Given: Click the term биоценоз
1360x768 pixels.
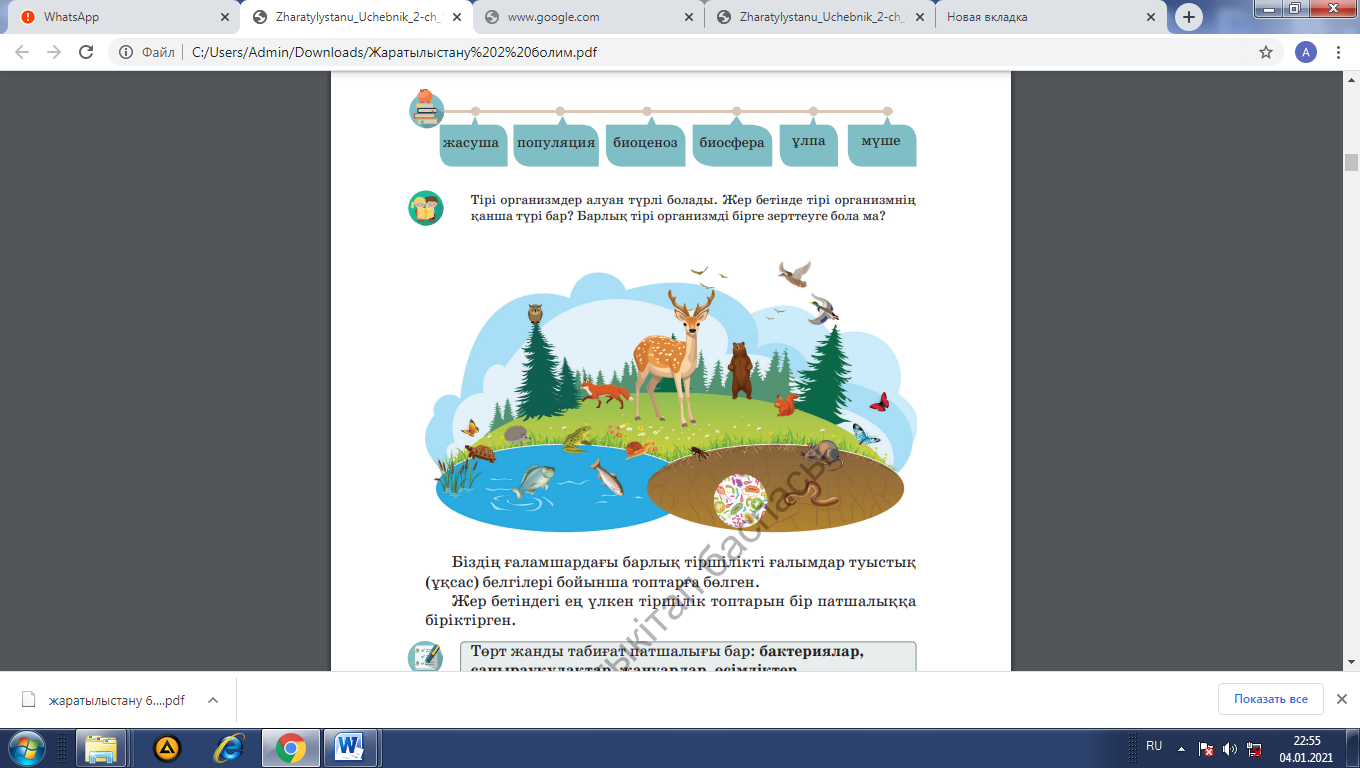Looking at the screenshot, I should coord(645,143).
